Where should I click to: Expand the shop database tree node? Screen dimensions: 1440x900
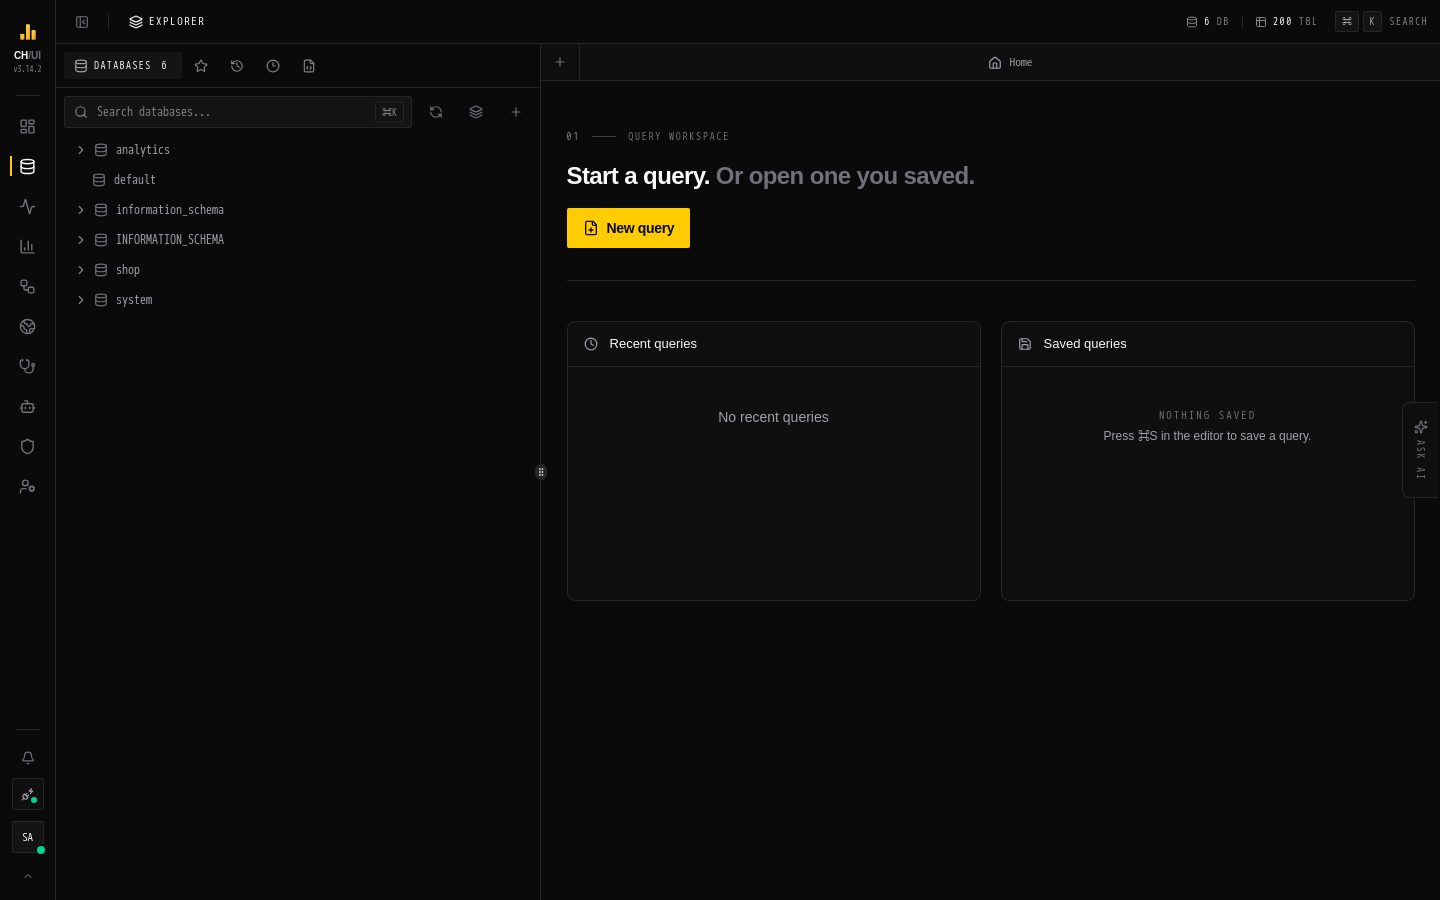(81, 270)
